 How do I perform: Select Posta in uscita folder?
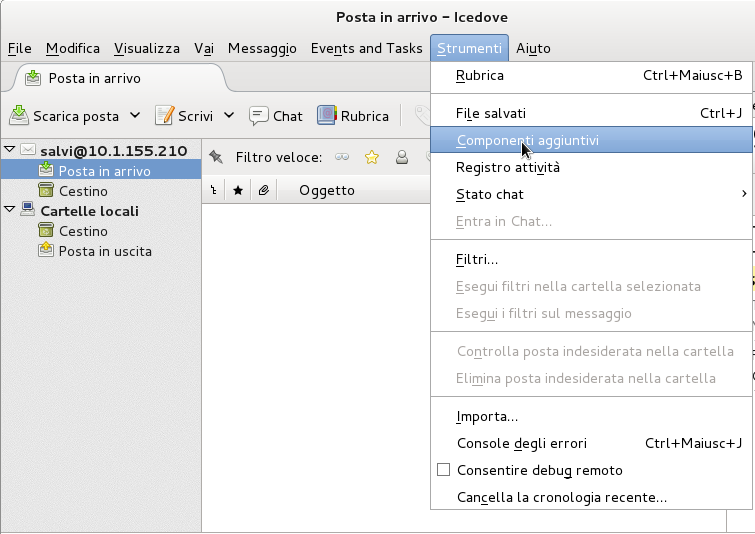(104, 251)
